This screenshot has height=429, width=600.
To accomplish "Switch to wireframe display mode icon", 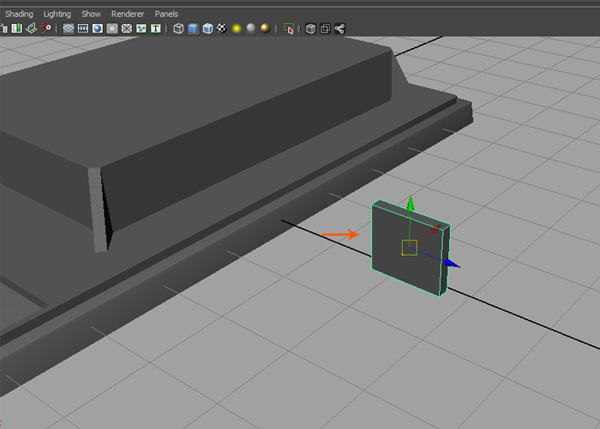I will 179,29.
